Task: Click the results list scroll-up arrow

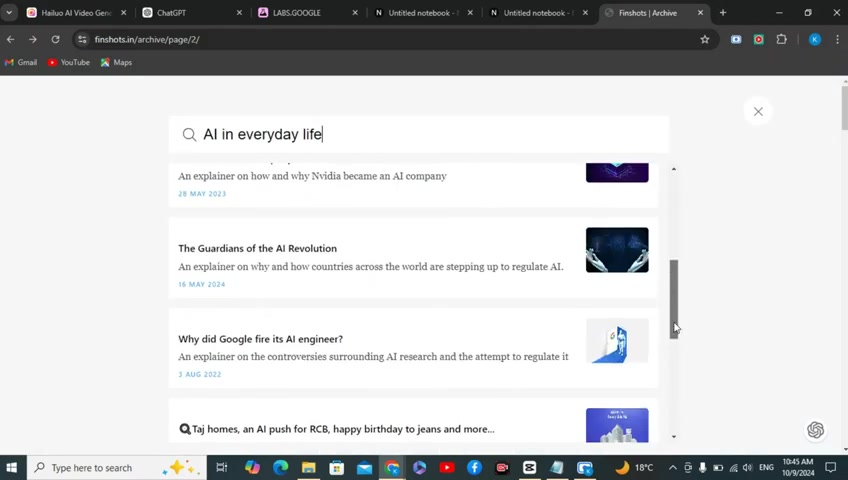Action: [674, 169]
